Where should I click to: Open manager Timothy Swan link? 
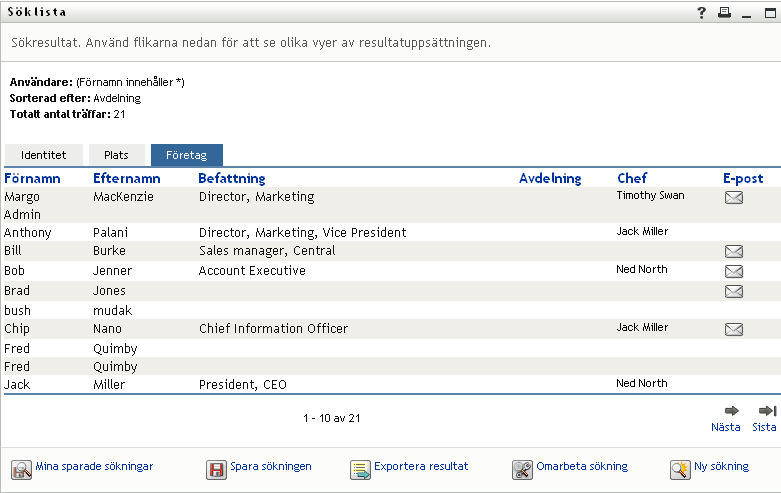[x=650, y=195]
